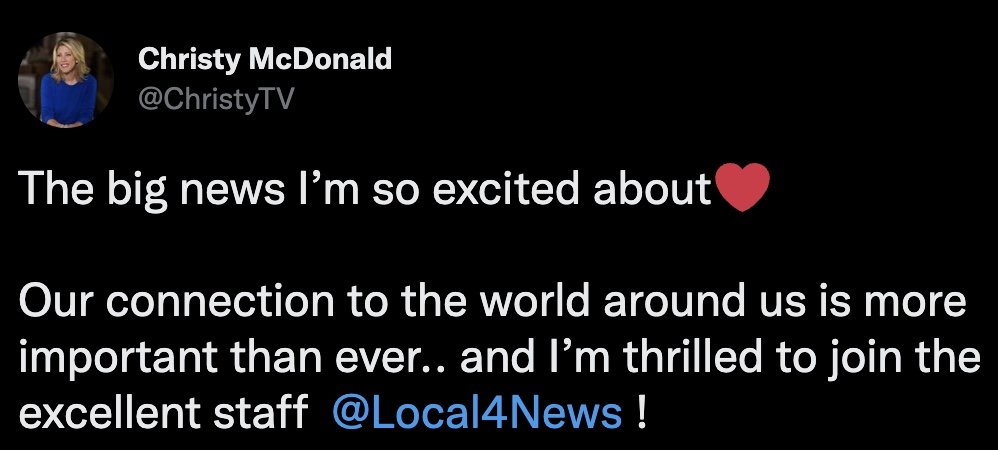Click the words 'excellent staff'
Image resolution: width=998 pixels, height=450 pixels.
[x=164, y=412]
